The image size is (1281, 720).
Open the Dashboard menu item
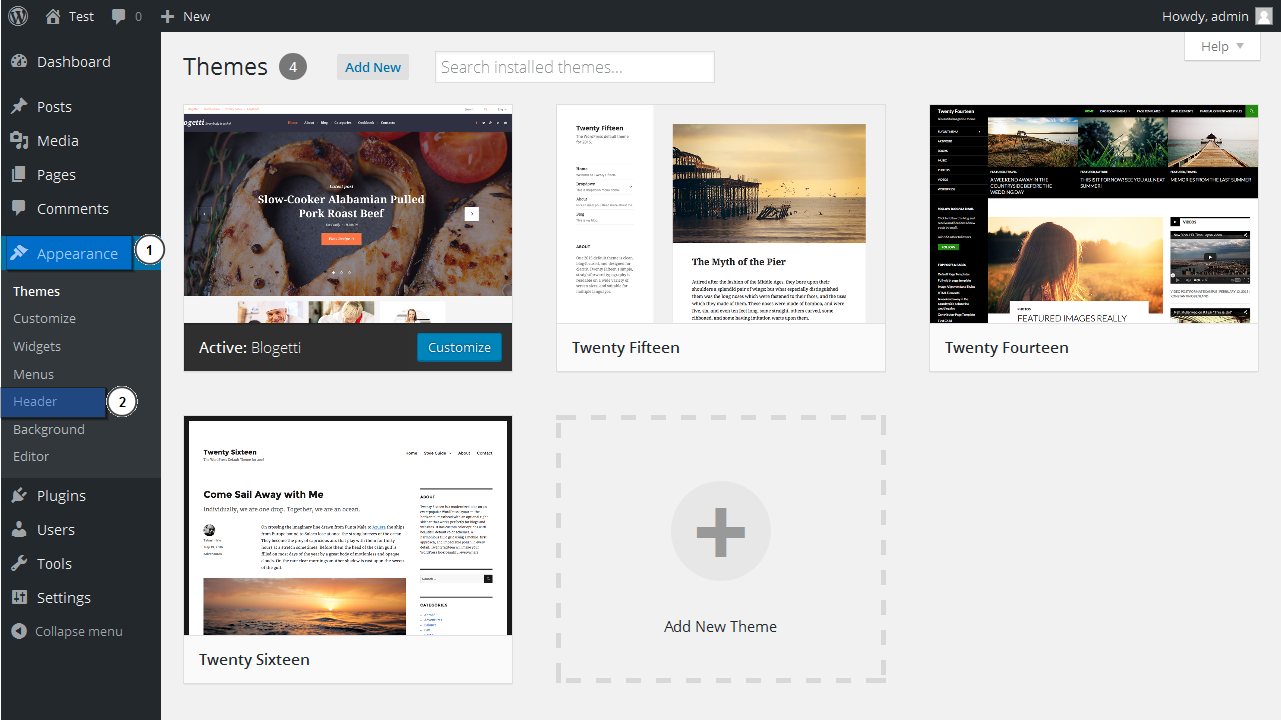pyautogui.click(x=74, y=61)
